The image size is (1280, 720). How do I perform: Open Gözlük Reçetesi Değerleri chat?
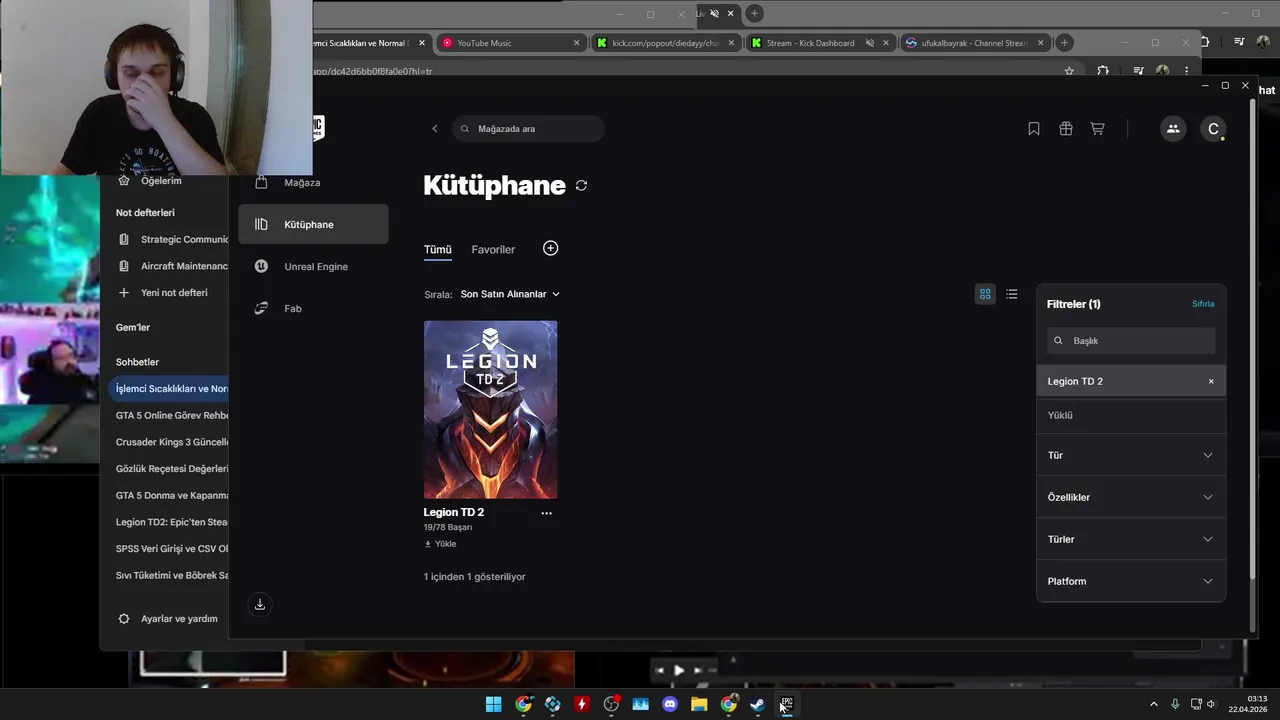pos(172,469)
